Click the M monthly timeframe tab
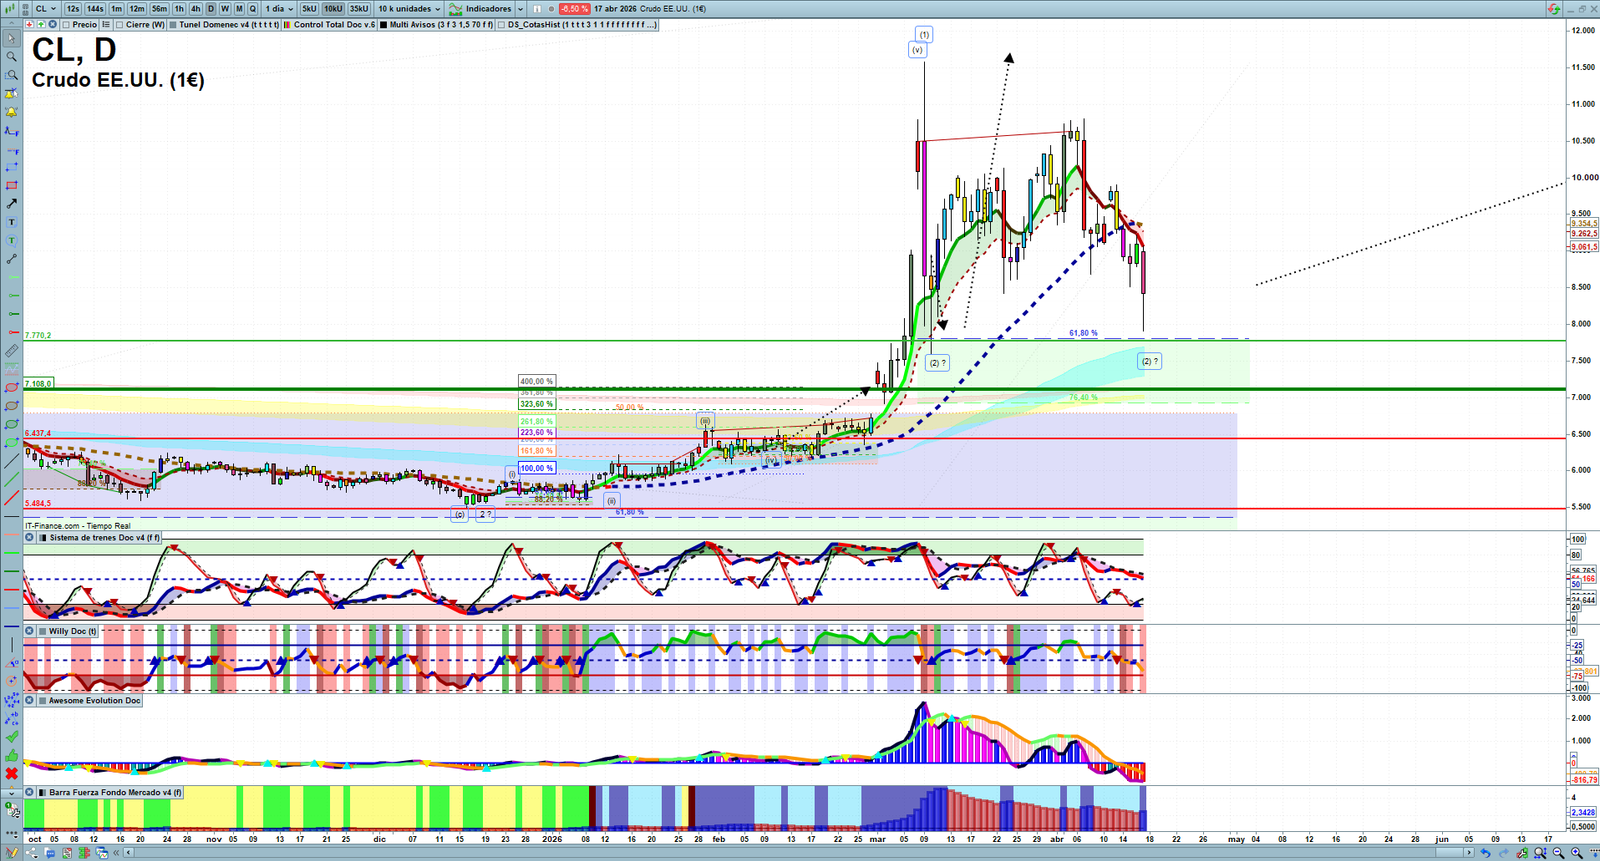1600x861 pixels. 238,9
